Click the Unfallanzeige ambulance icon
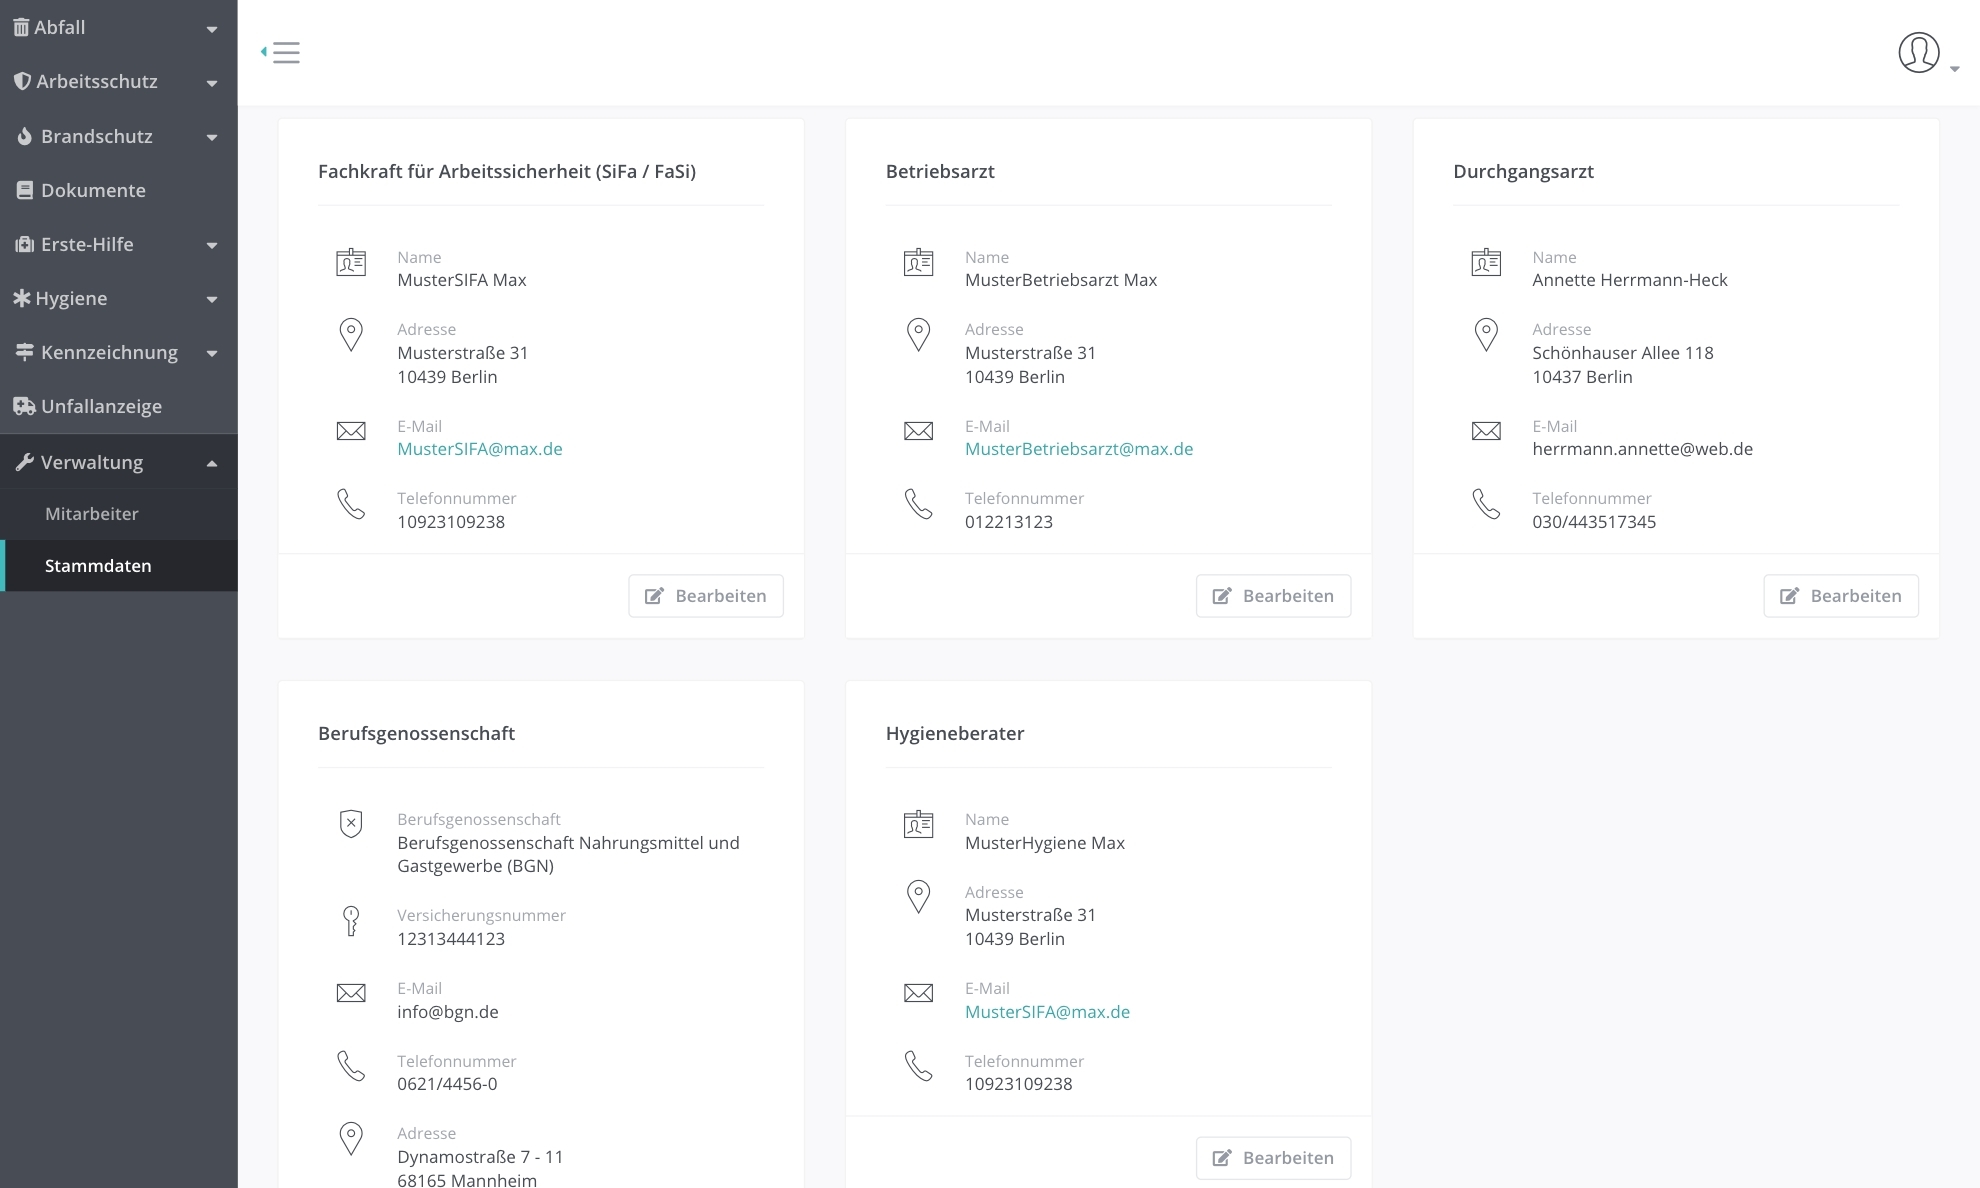The height and width of the screenshot is (1188, 1980). [24, 407]
